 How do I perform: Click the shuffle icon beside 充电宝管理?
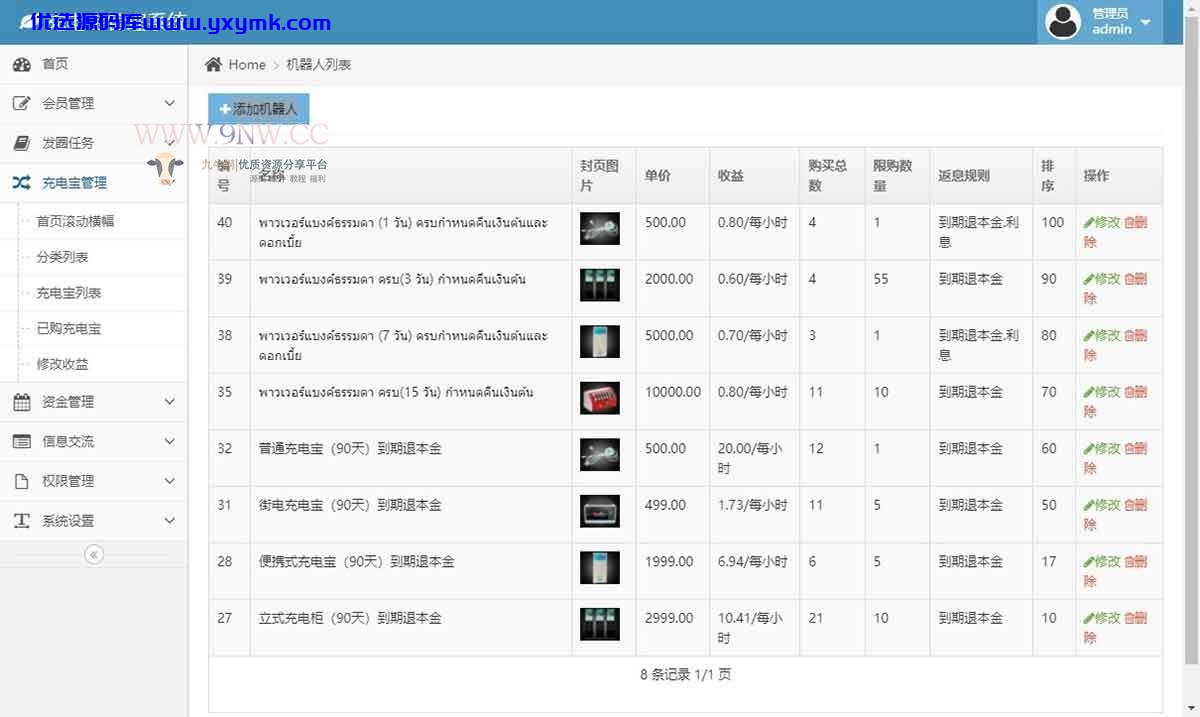22,183
